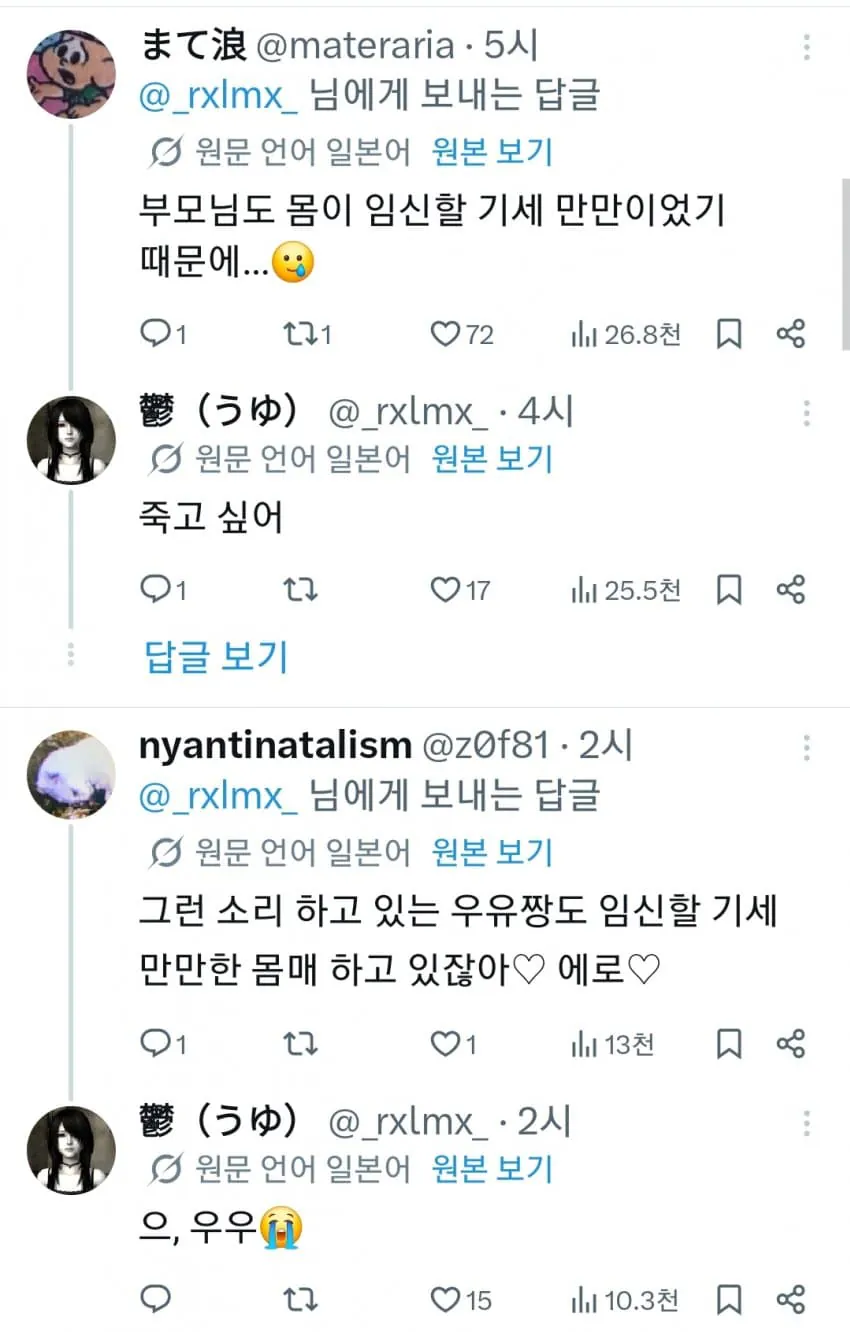
Task: Bookmark the nyantinatalism reply
Action: 729,1044
